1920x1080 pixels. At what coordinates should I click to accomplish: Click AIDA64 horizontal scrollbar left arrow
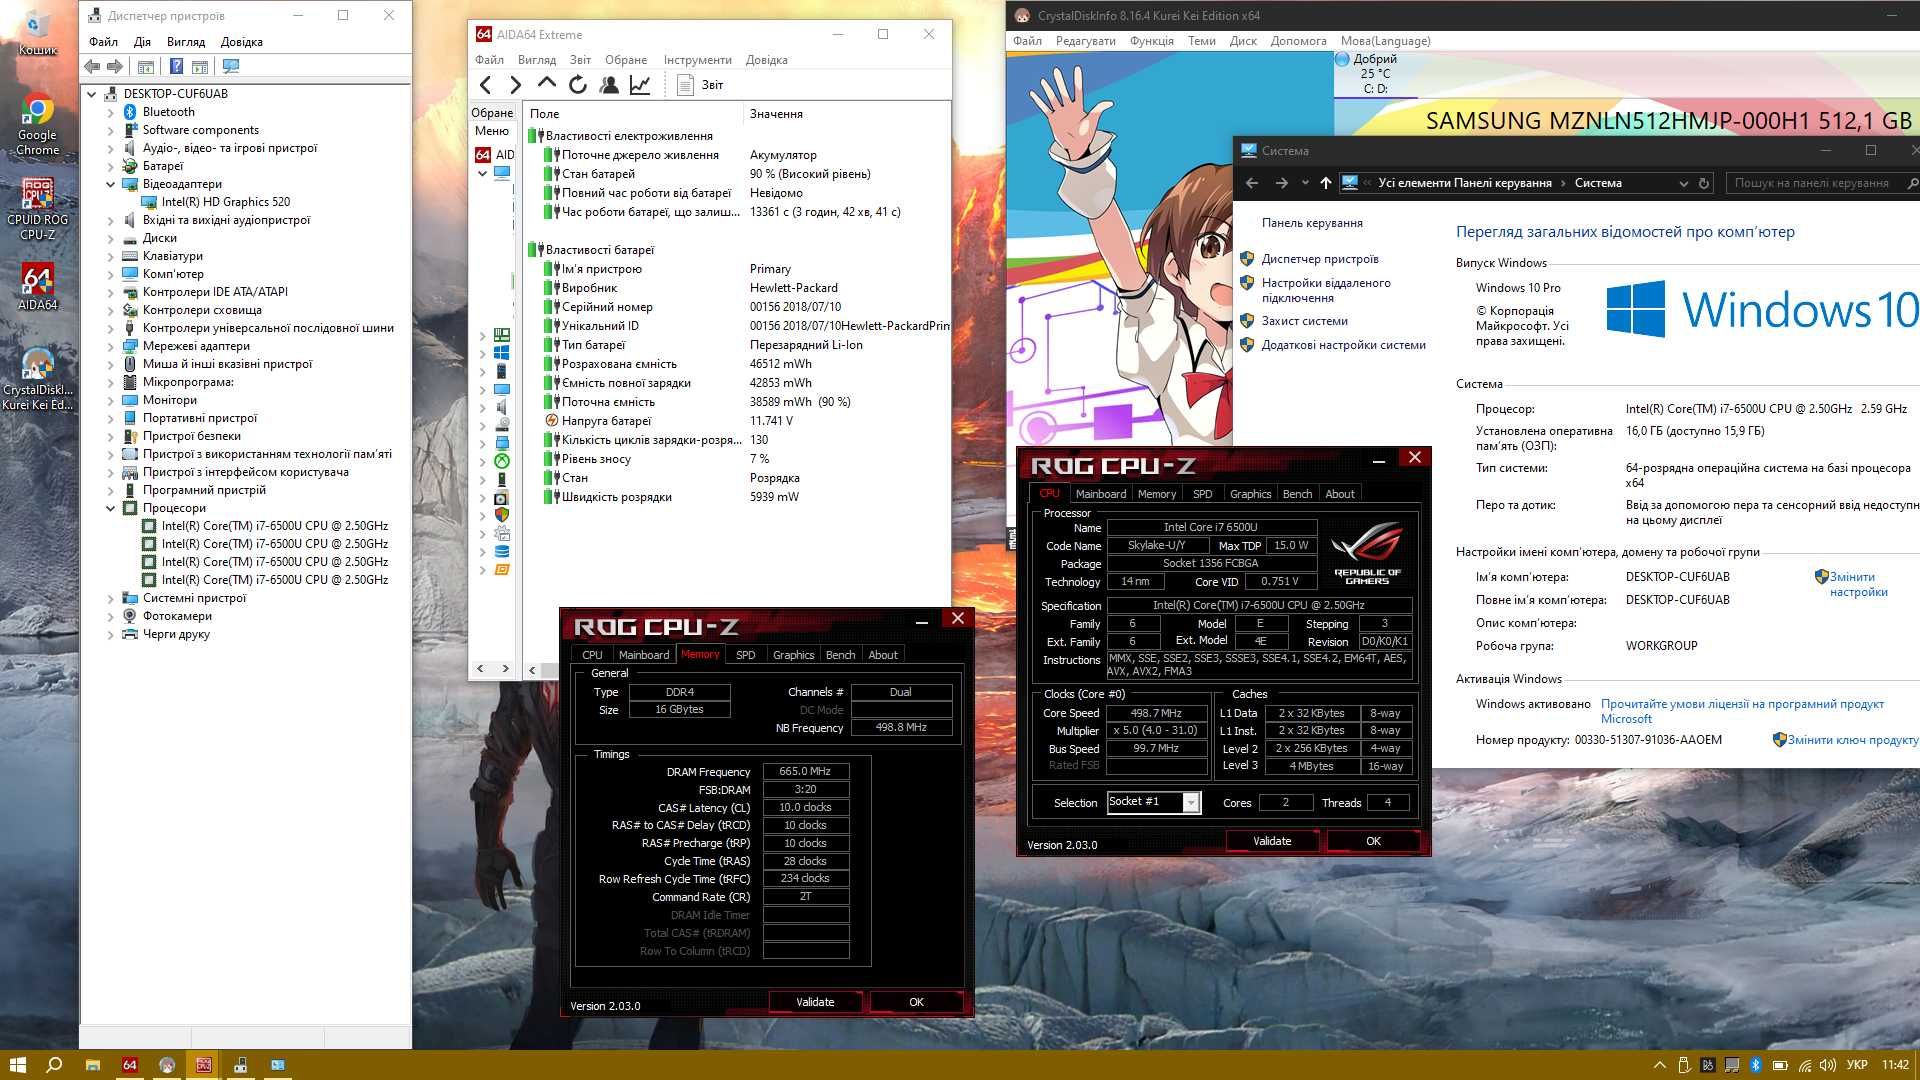click(x=532, y=670)
